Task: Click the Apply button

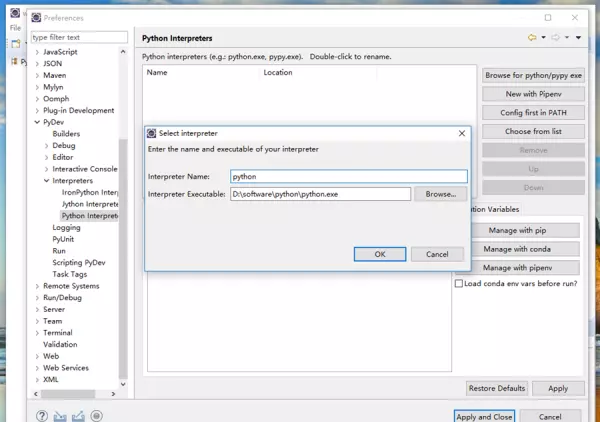Action: [558, 388]
